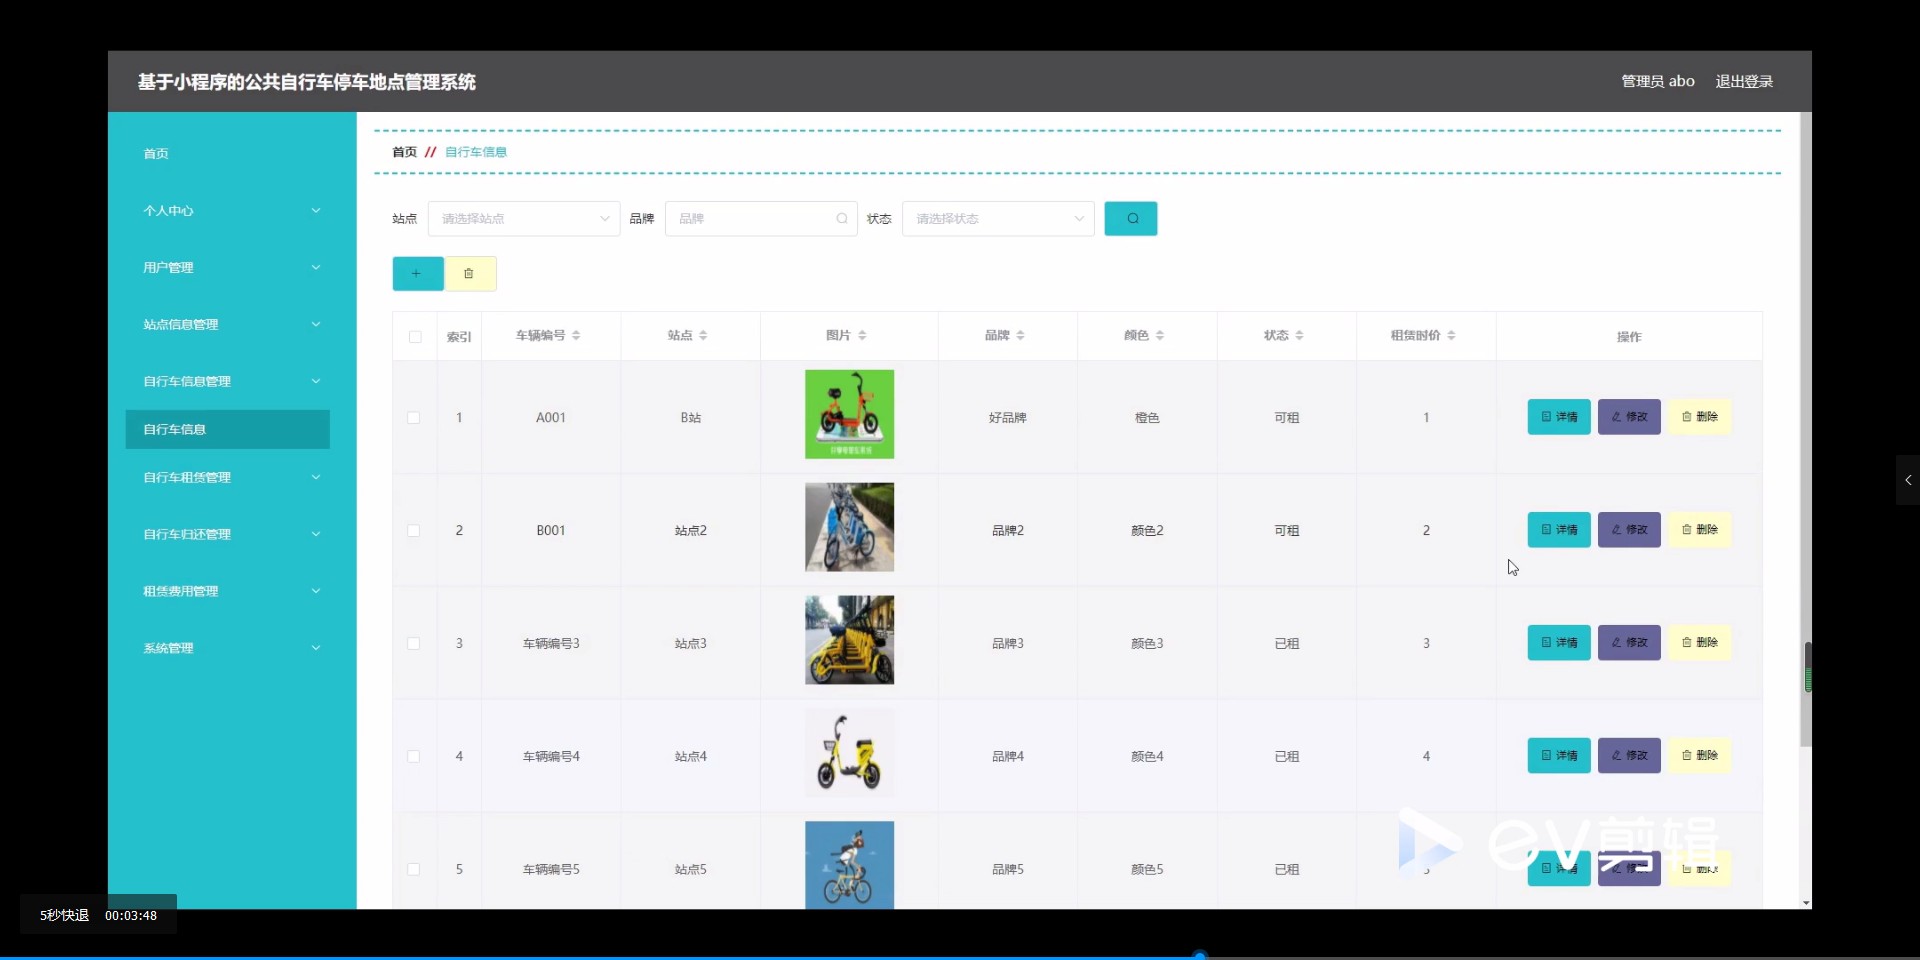
Task: Click 修改 button for bicycle B001
Action: tap(1628, 529)
